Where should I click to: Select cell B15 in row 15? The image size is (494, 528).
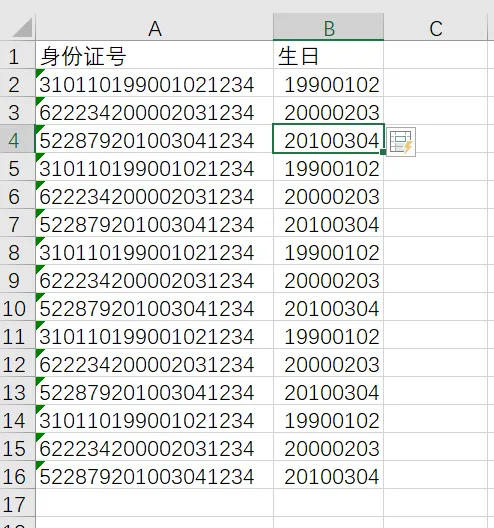coord(328,447)
